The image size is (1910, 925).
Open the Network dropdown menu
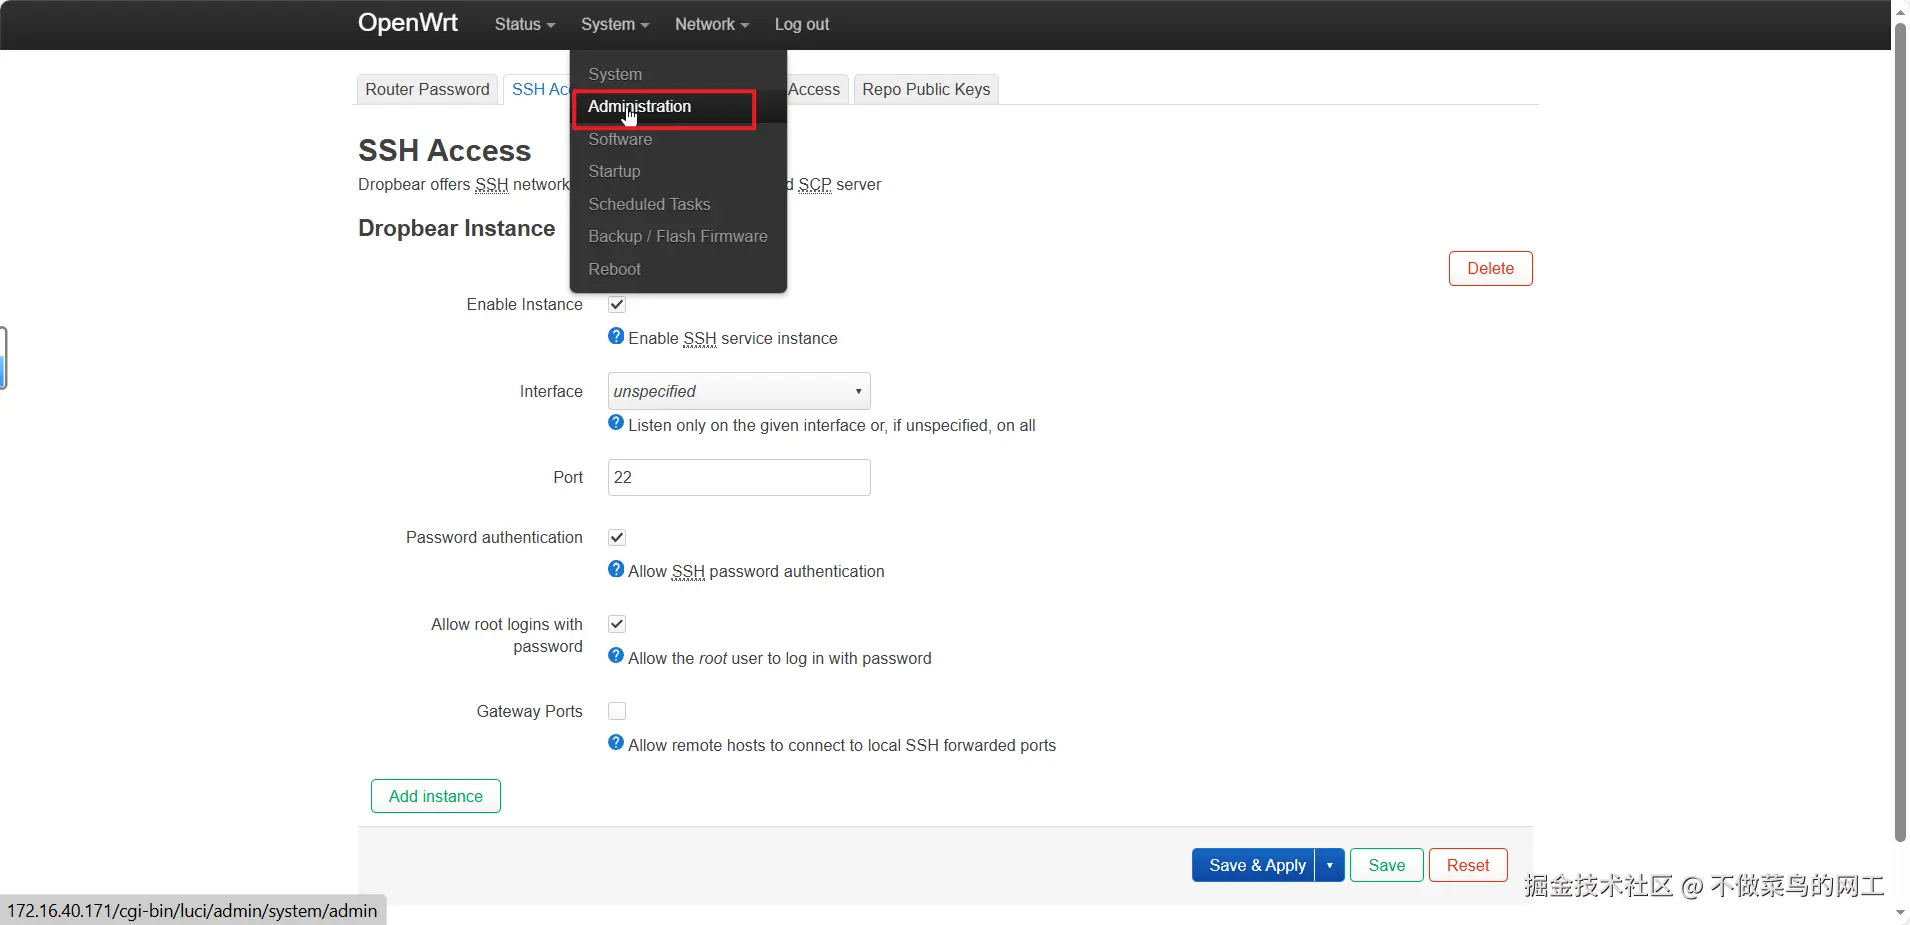tap(711, 24)
